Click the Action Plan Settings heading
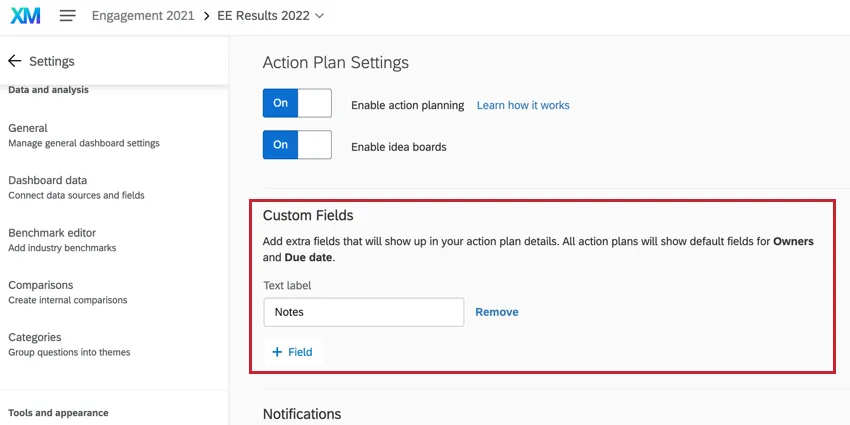This screenshot has height=425, width=850. (x=336, y=62)
